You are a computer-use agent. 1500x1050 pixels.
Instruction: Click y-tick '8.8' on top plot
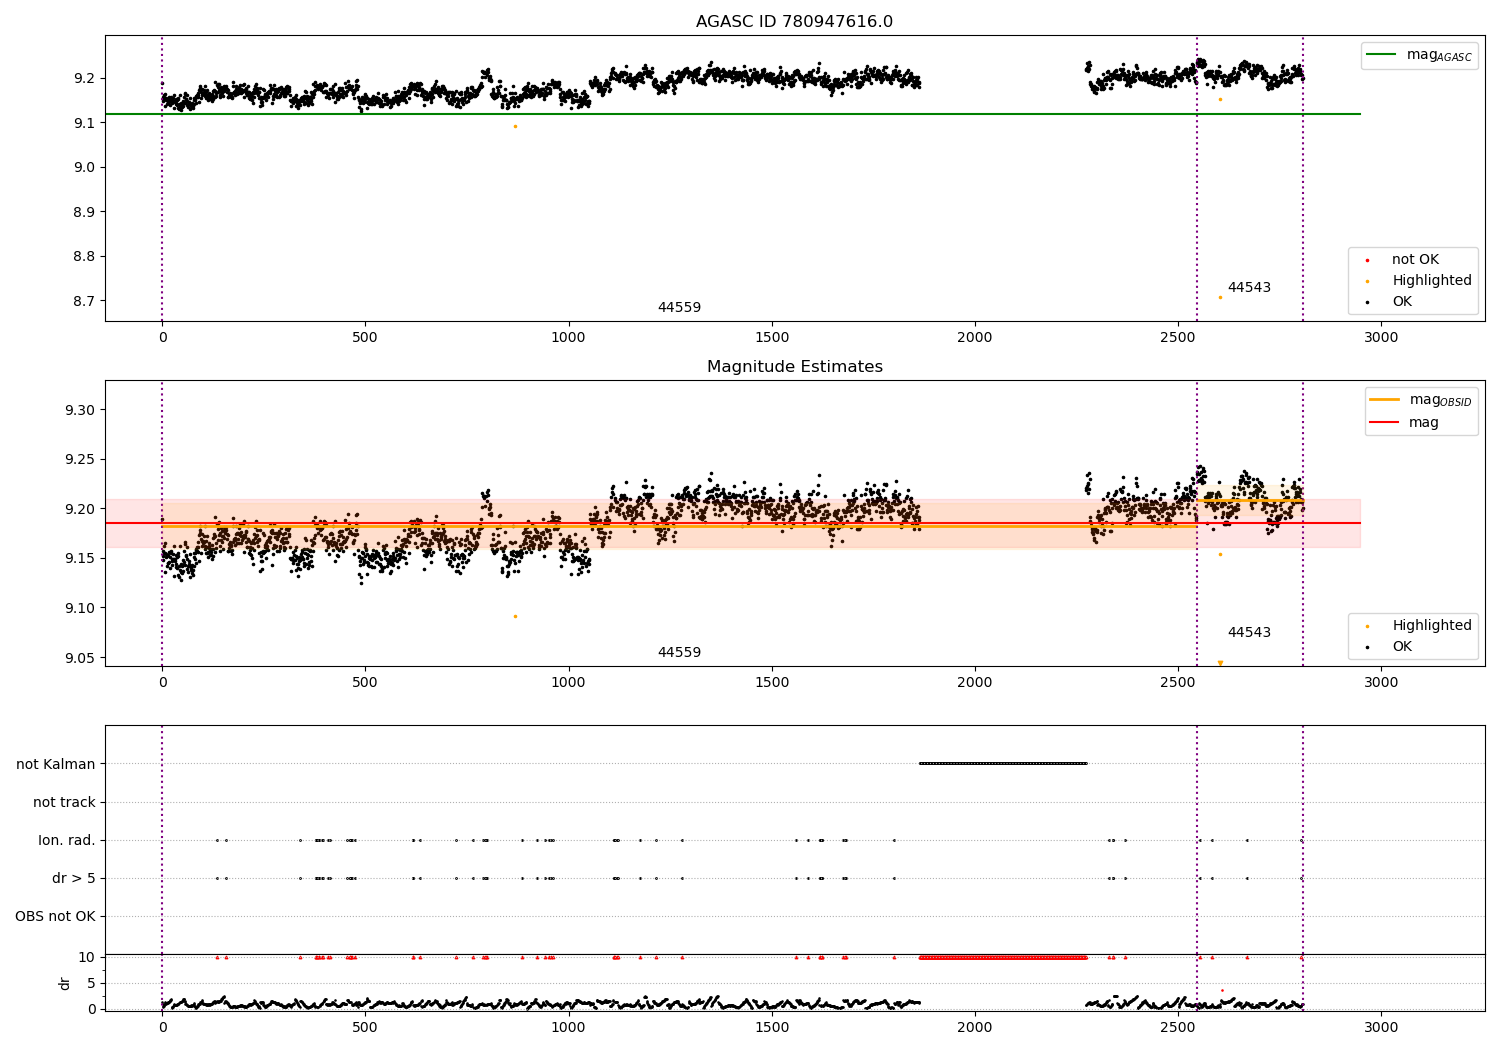pyautogui.click(x=83, y=257)
